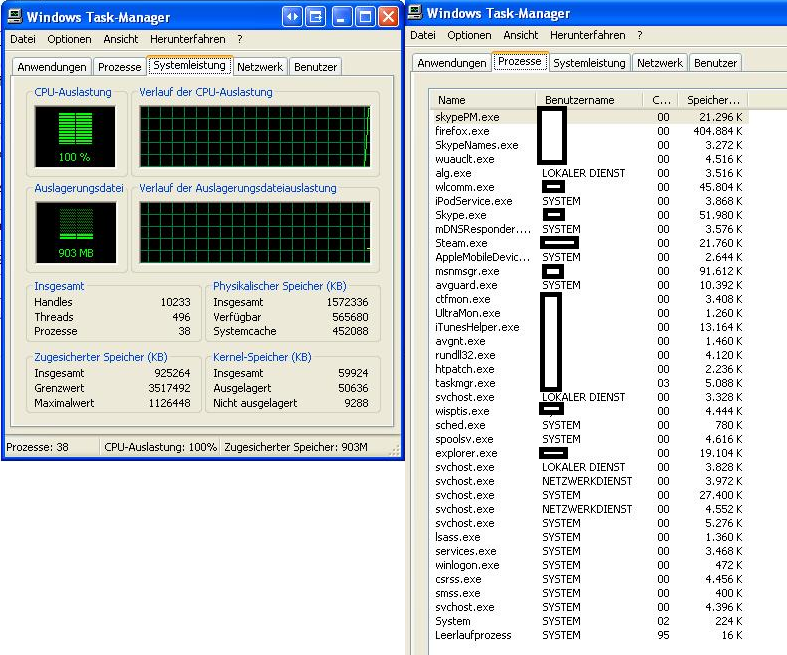Select the Benutzer tab in the right window
The height and width of the screenshot is (655, 787).
(x=715, y=63)
